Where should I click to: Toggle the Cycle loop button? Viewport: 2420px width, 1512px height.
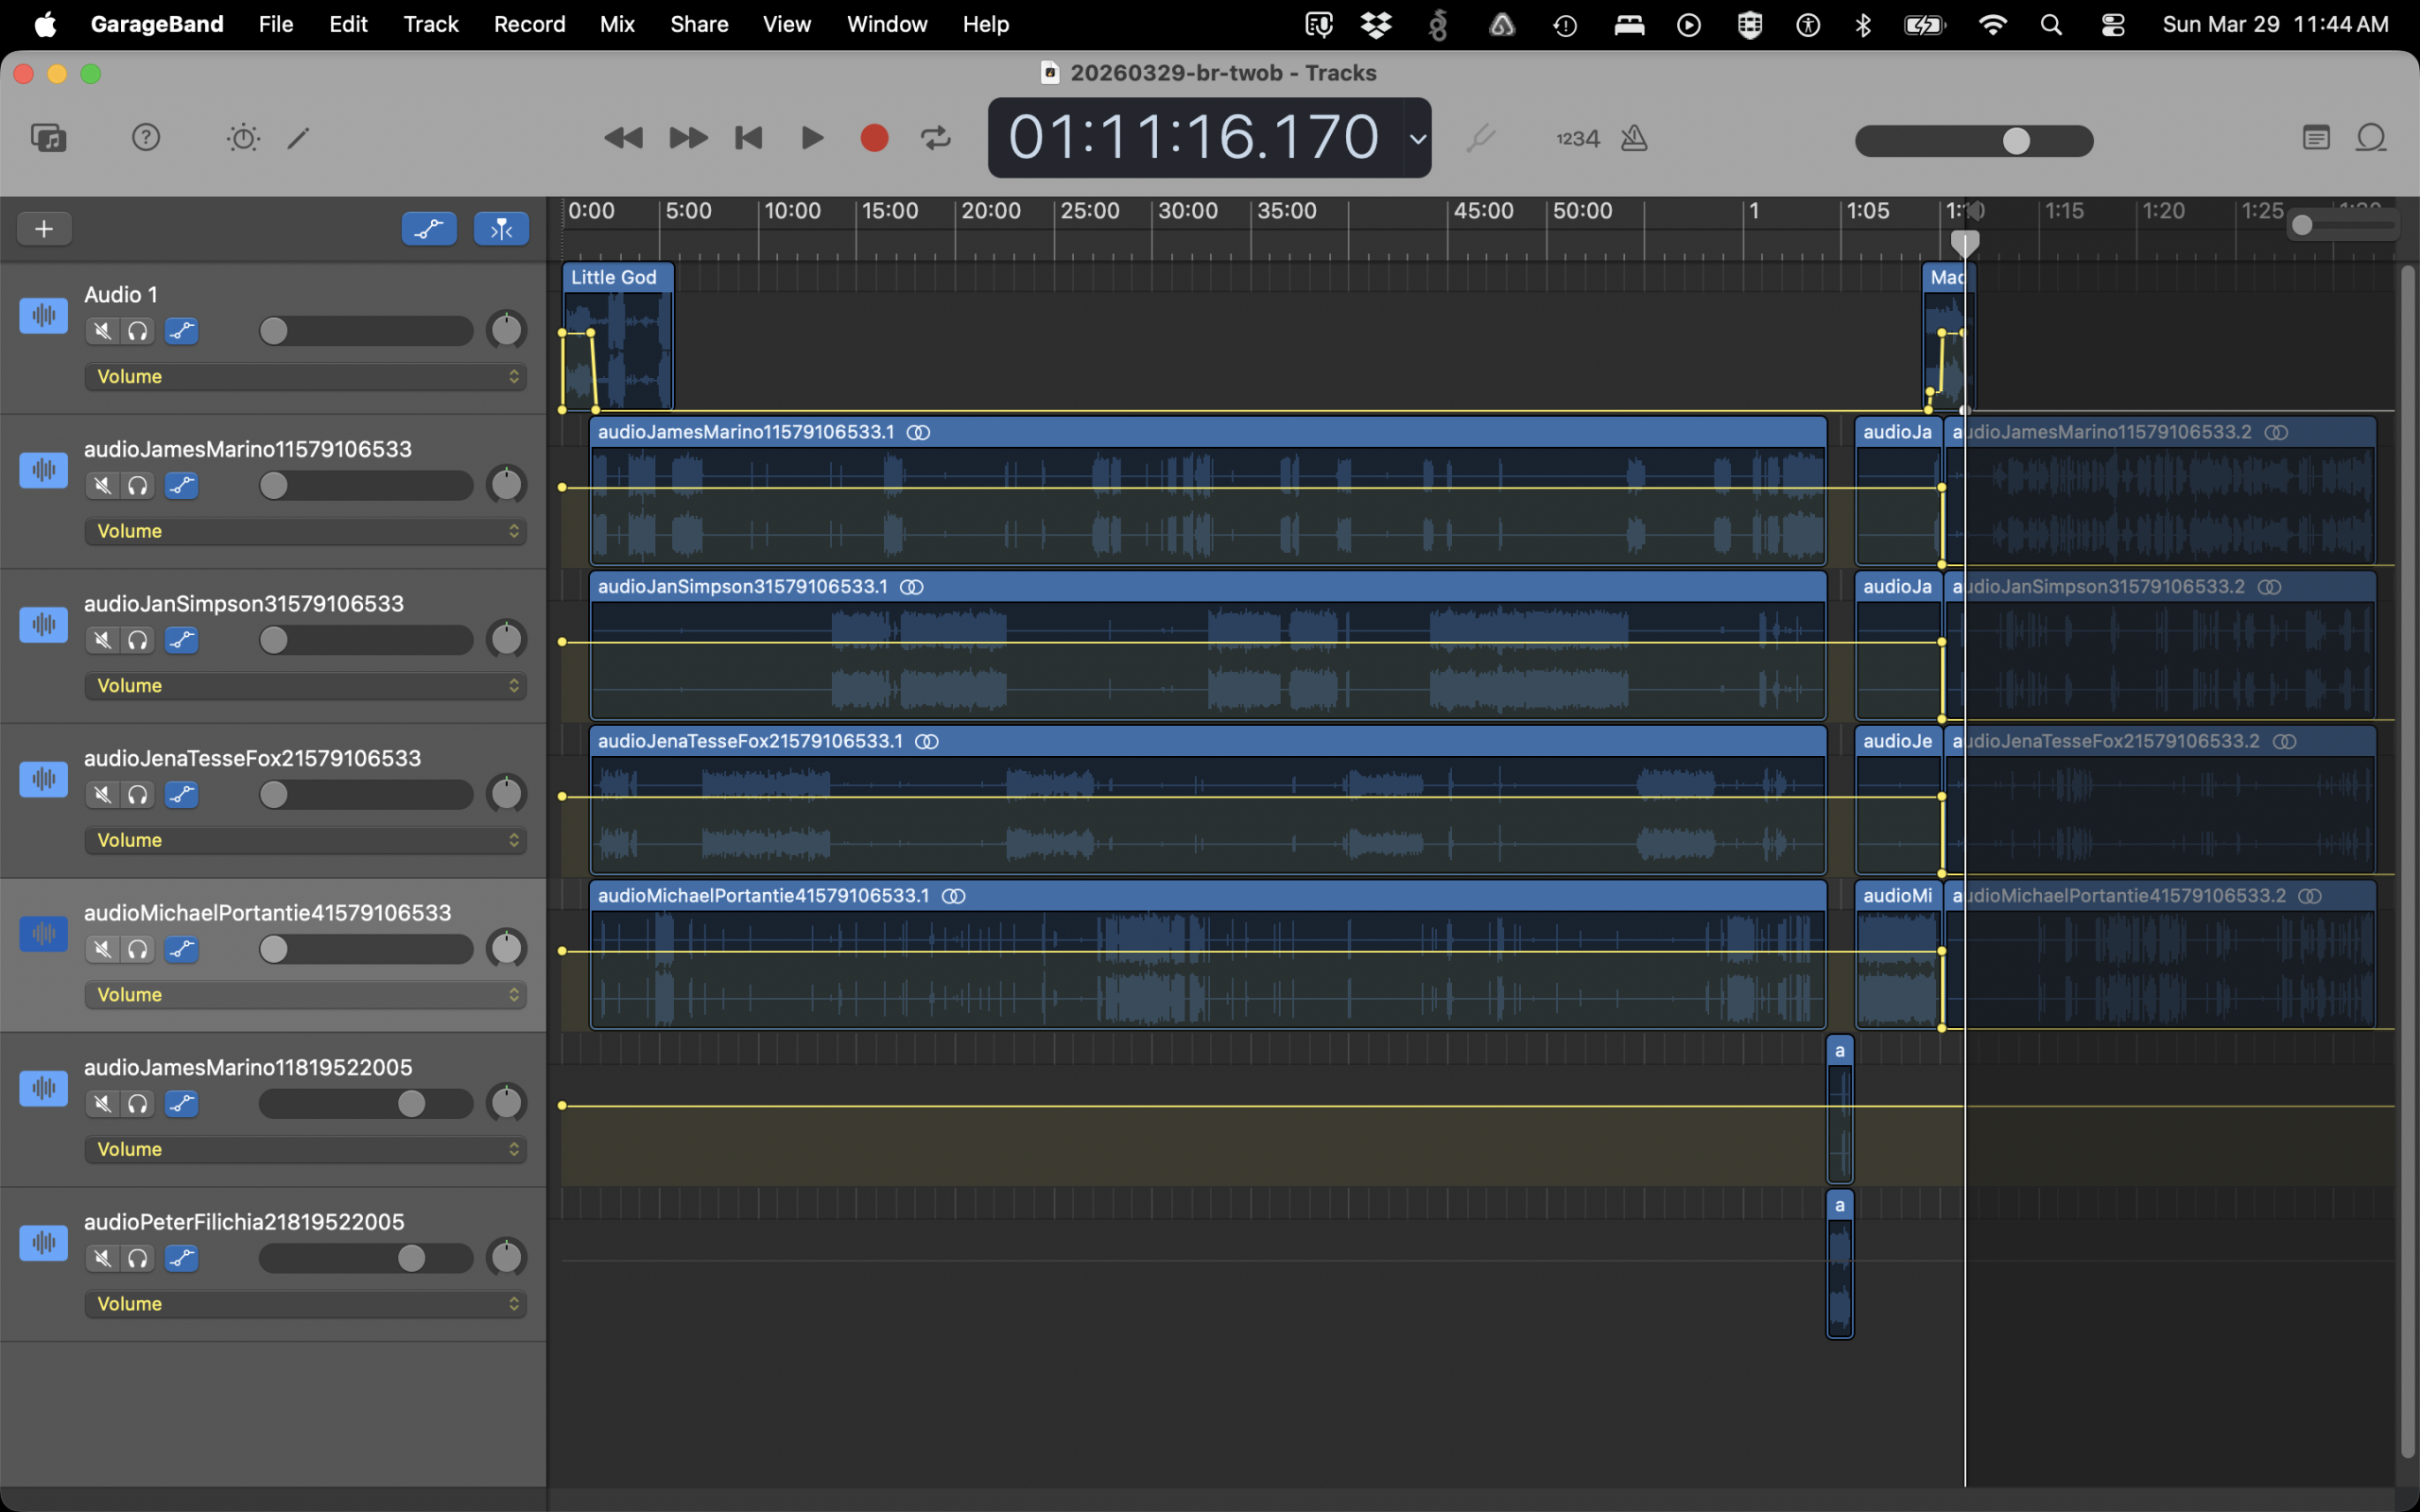tap(935, 137)
